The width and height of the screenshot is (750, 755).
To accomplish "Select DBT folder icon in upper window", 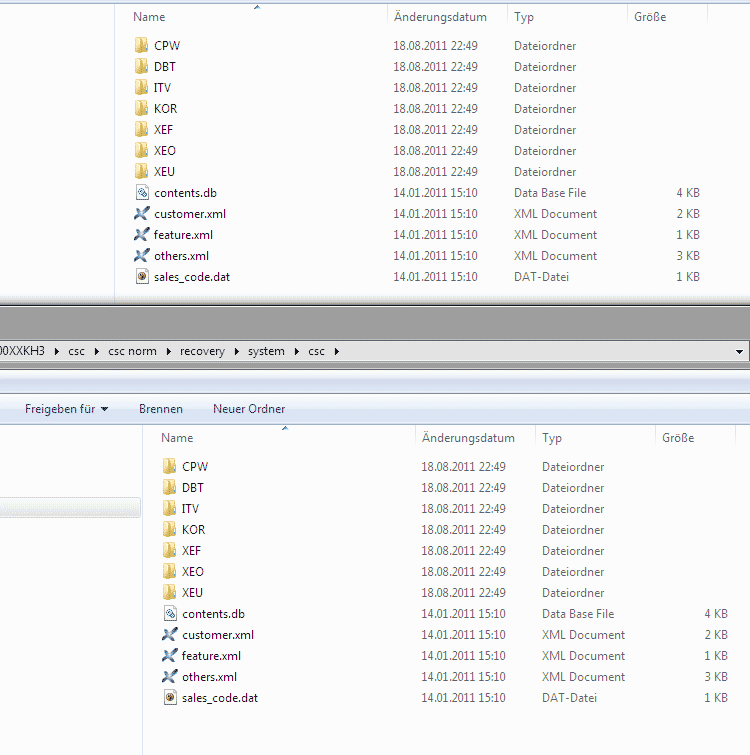I will pos(141,66).
